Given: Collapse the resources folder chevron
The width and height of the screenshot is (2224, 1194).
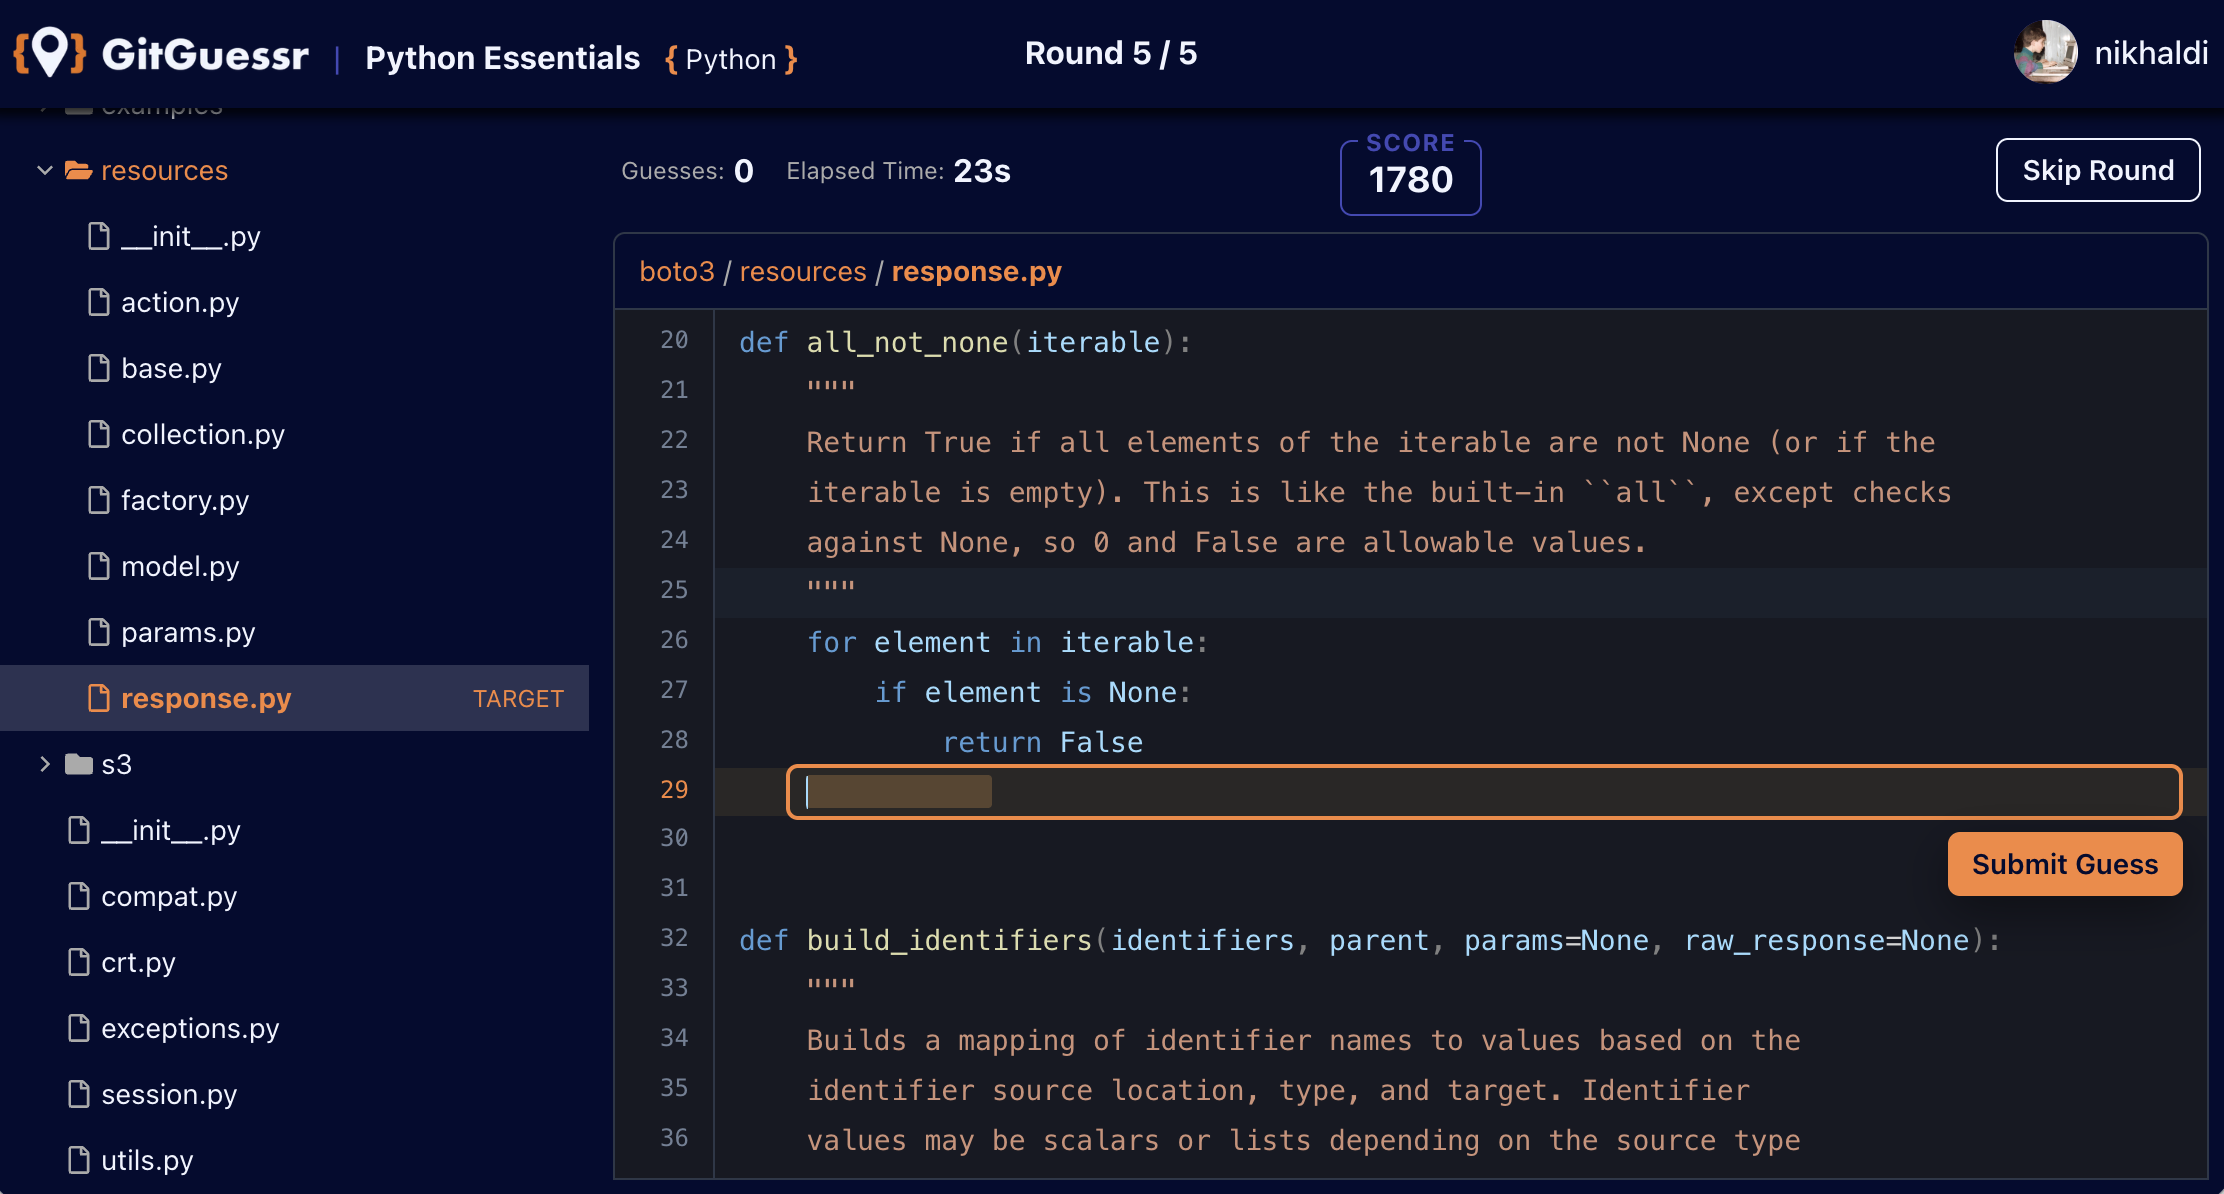Looking at the screenshot, I should pyautogui.click(x=44, y=171).
